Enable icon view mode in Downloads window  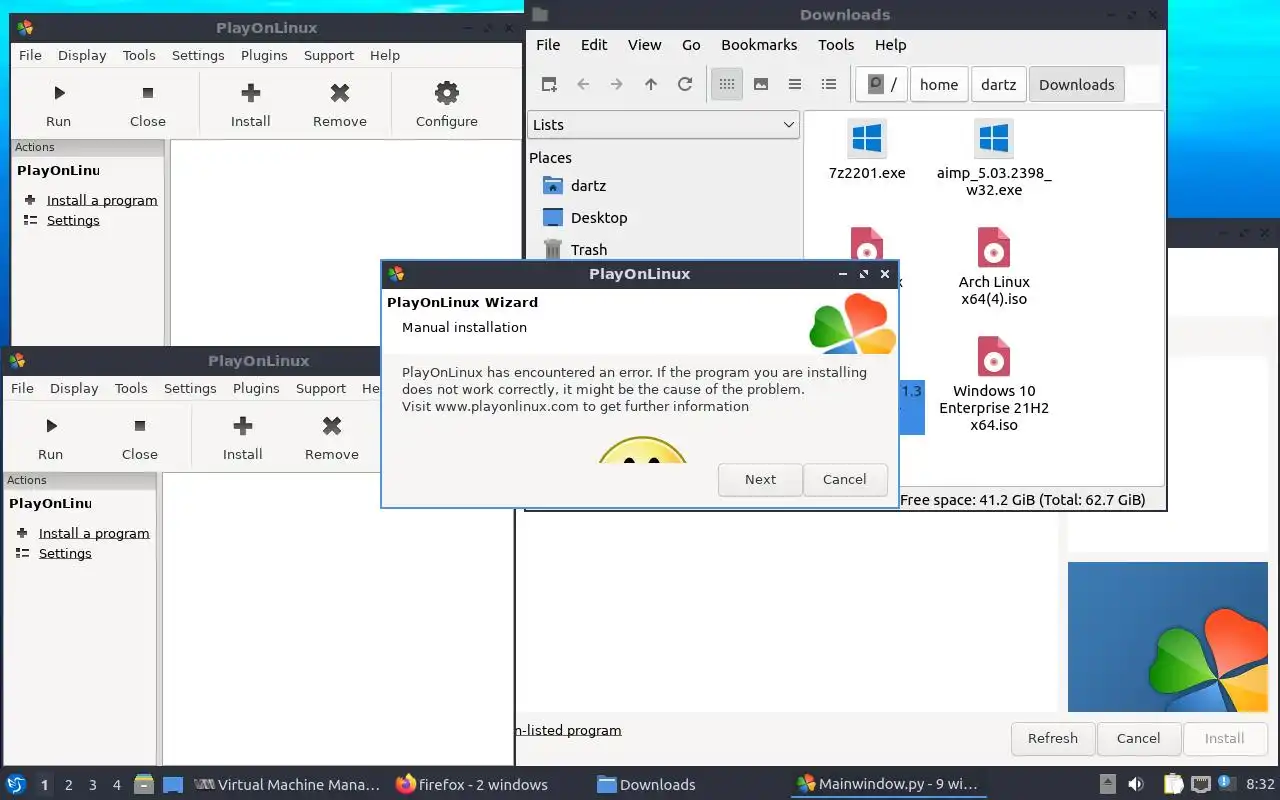(x=727, y=85)
